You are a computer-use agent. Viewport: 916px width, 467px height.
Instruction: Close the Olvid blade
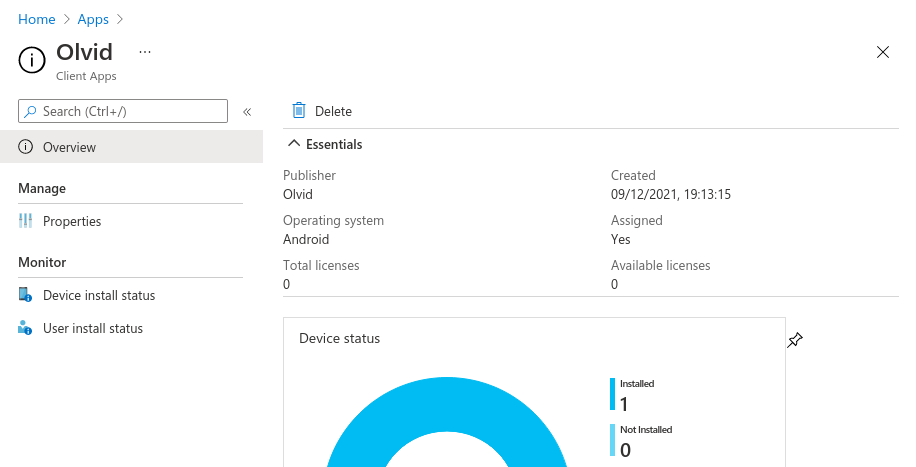click(883, 52)
